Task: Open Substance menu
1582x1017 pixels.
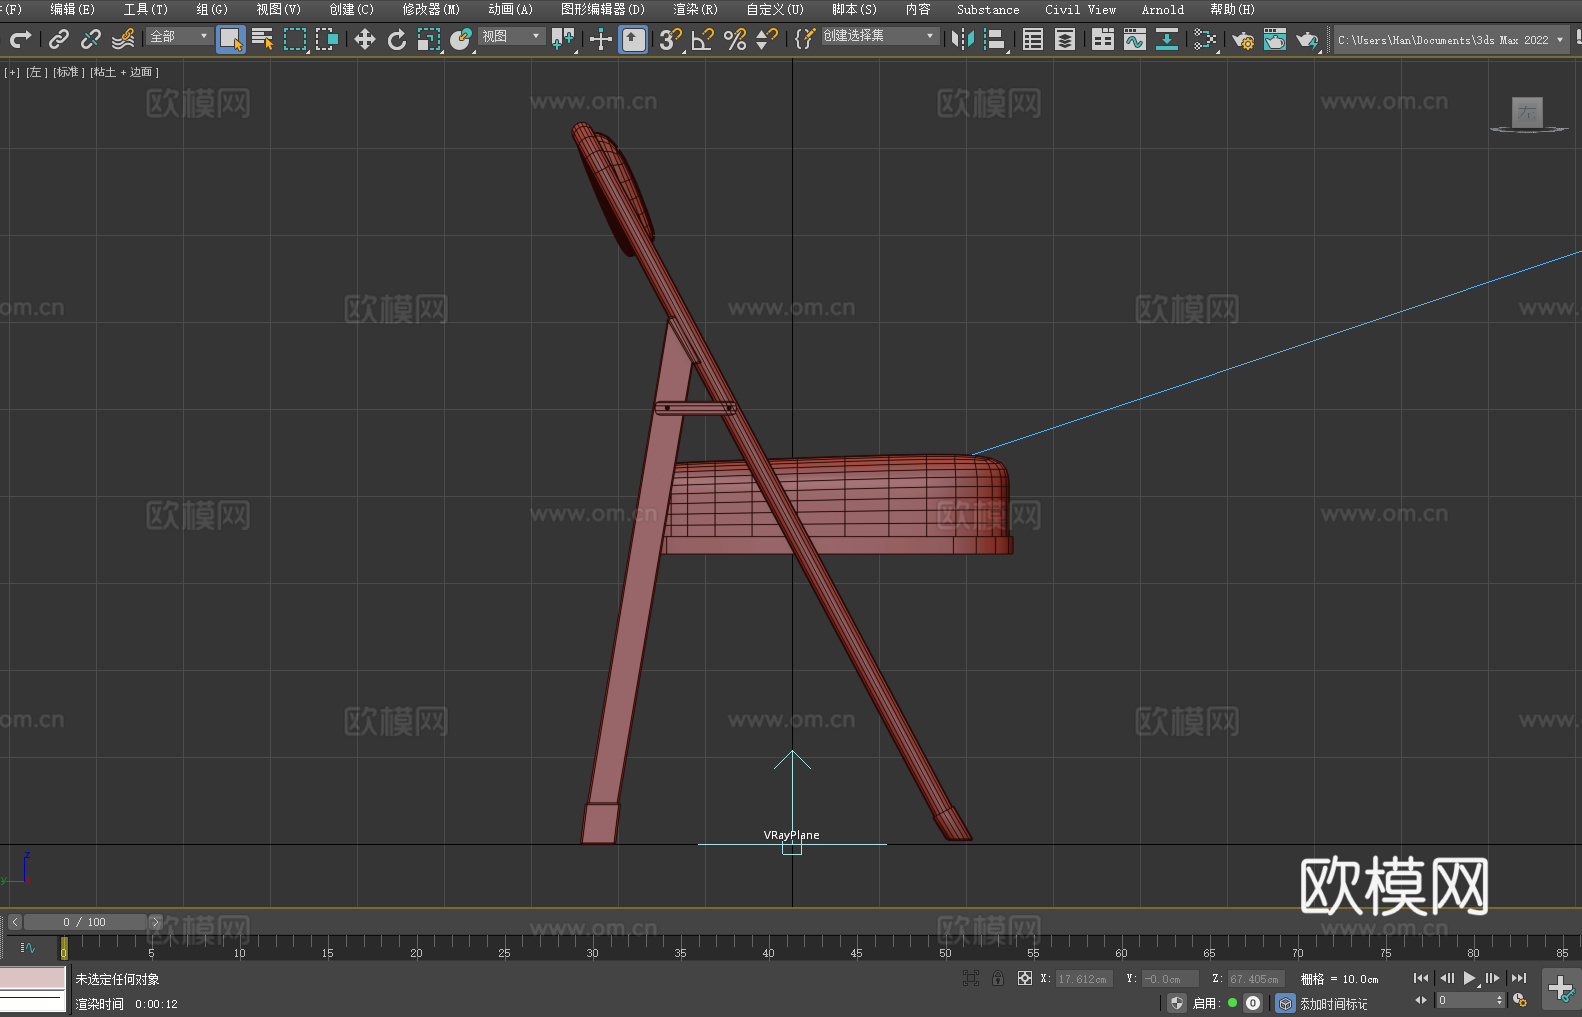Action: click(x=988, y=9)
